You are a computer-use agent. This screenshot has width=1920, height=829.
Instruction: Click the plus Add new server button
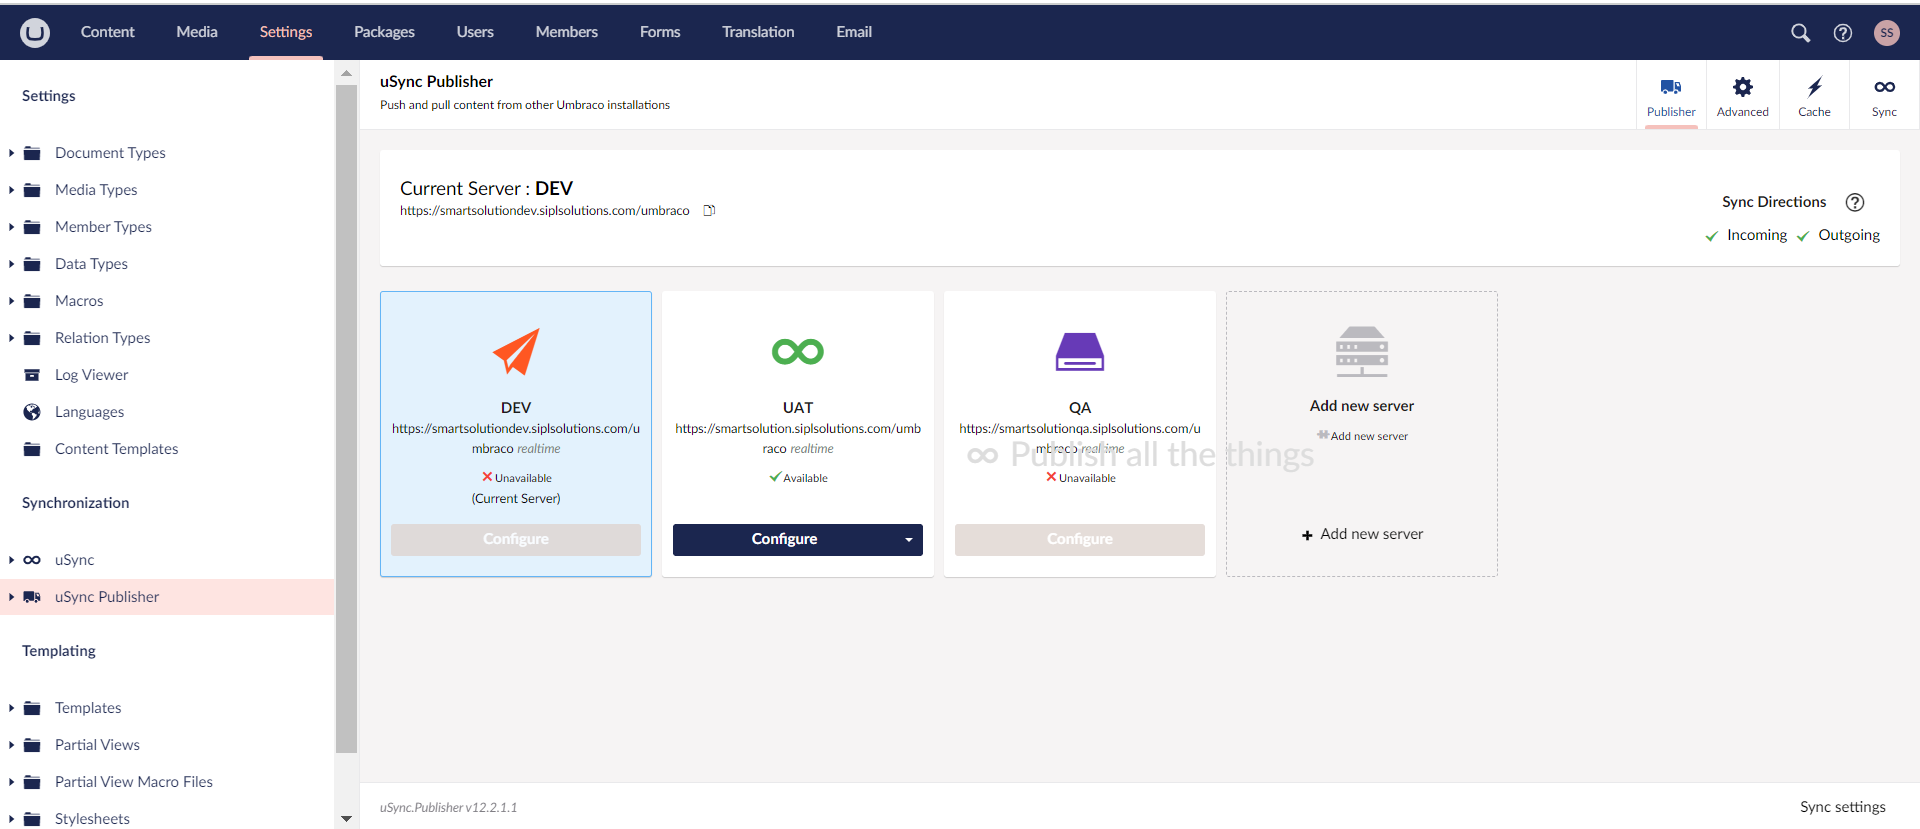(x=1362, y=535)
